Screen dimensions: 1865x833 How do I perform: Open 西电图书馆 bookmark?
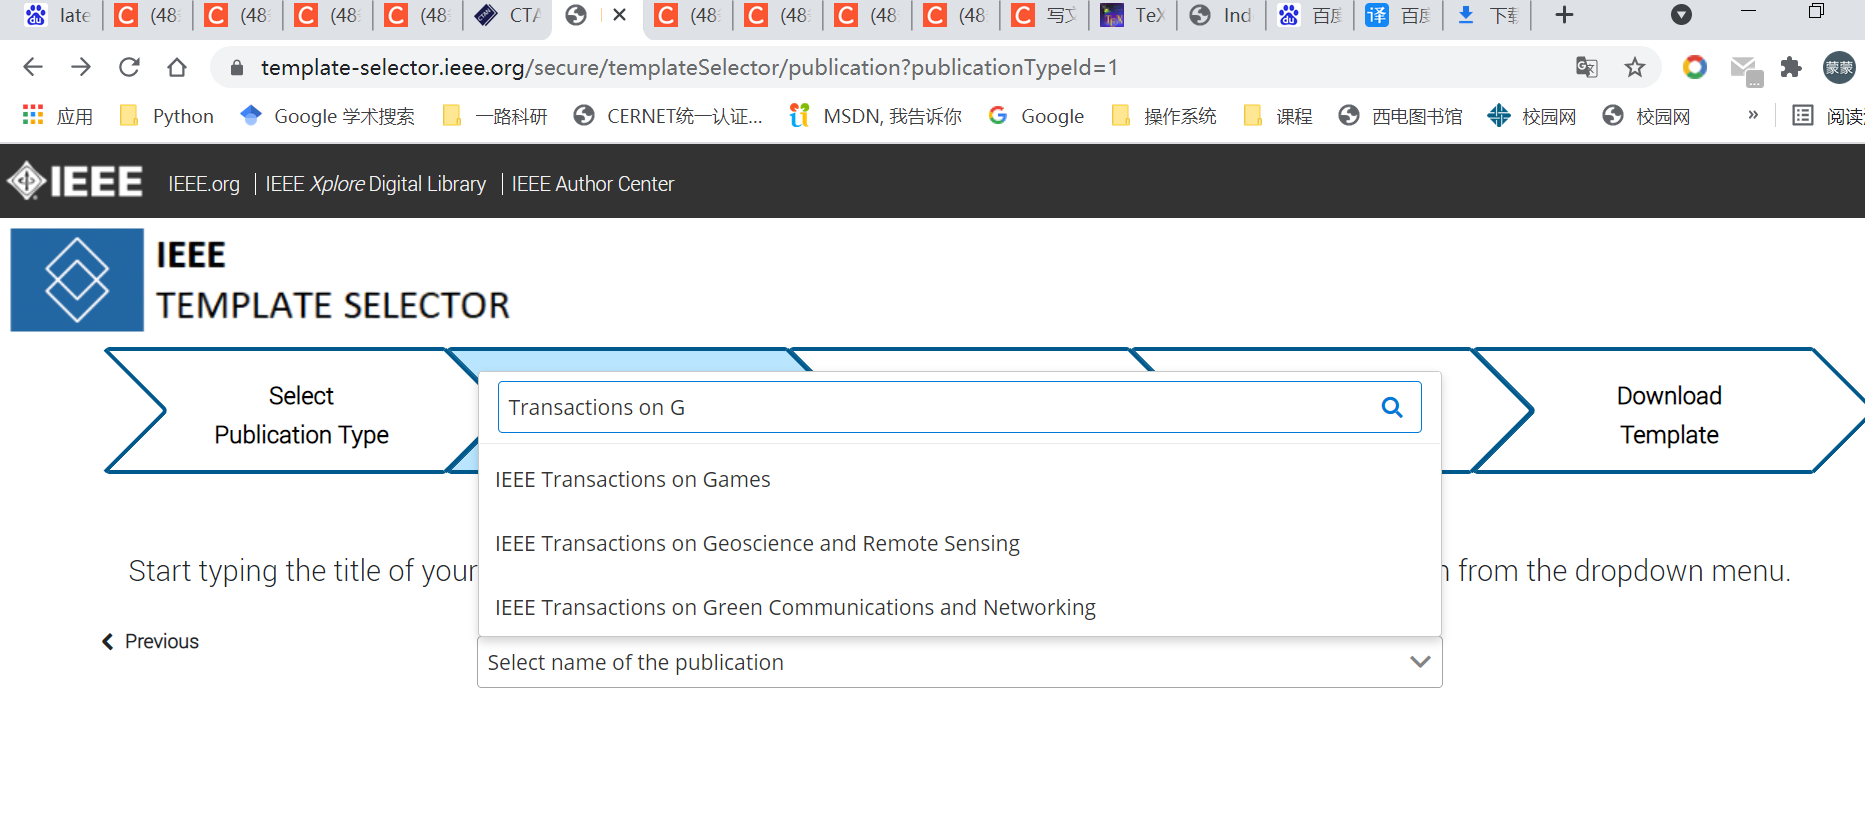tap(1400, 116)
